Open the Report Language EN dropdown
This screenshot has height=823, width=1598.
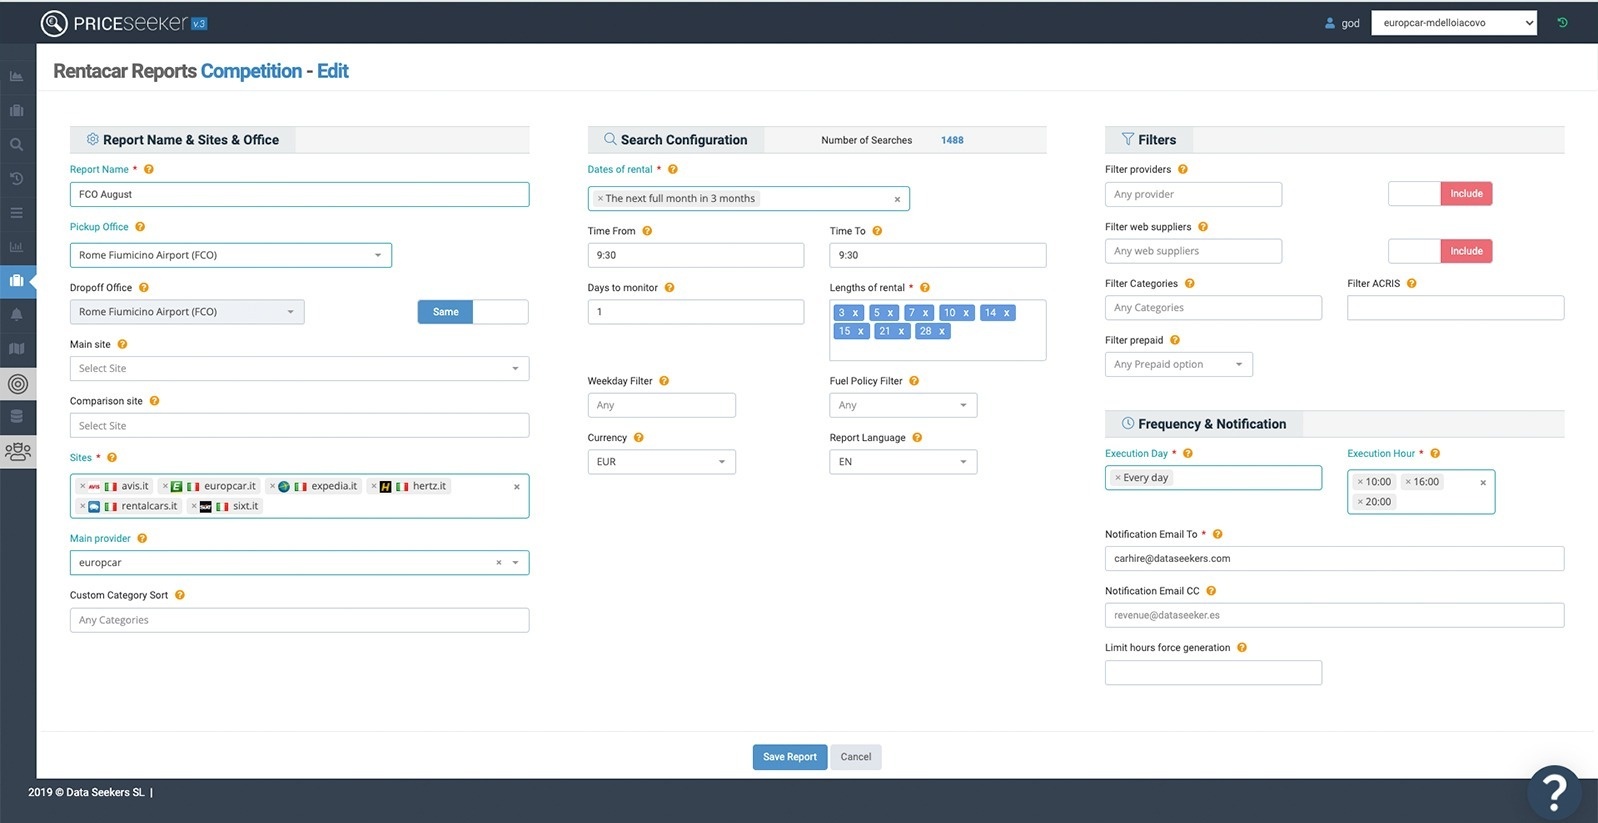(903, 462)
